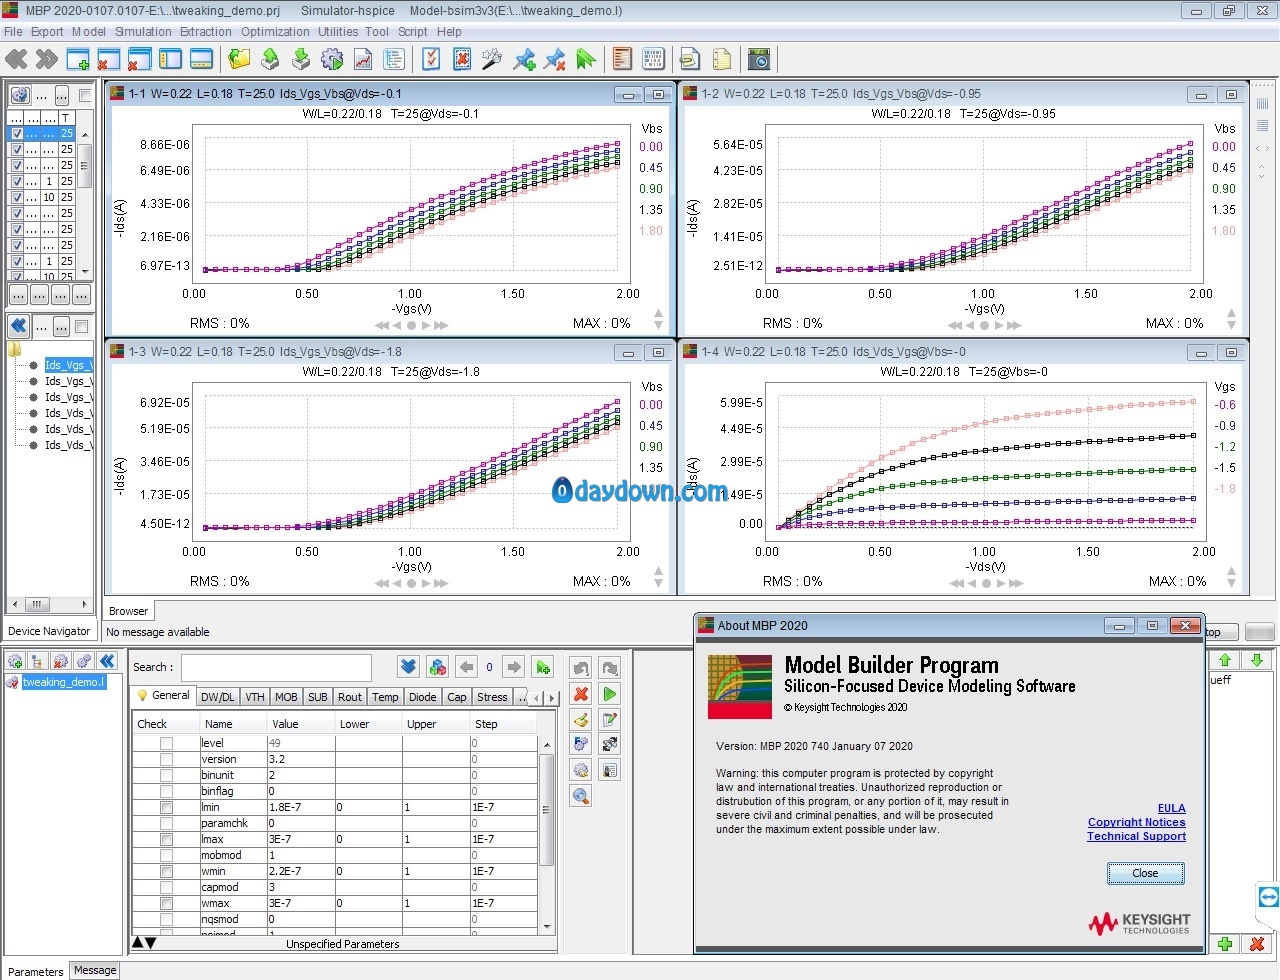The width and height of the screenshot is (1280, 980).
Task: Click the colored cubes icon next to Search
Action: tap(437, 667)
